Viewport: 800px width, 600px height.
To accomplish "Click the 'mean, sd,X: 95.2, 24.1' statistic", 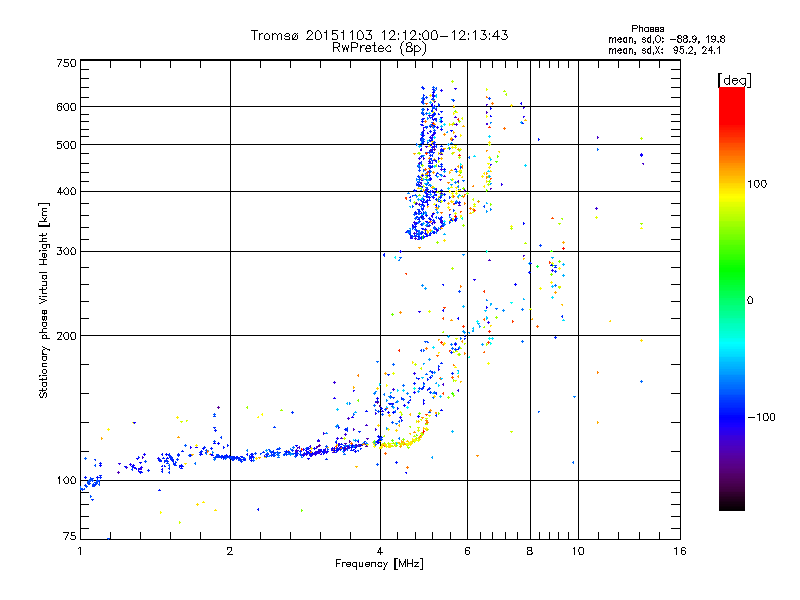I will pos(664,50).
